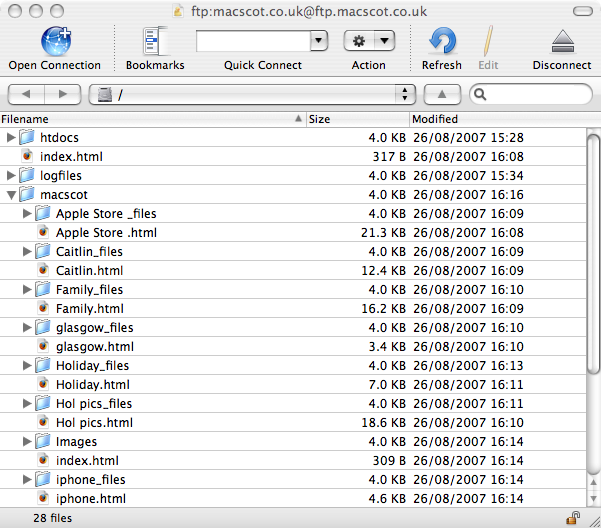Open the Bookmarks drawer icon

155,41
